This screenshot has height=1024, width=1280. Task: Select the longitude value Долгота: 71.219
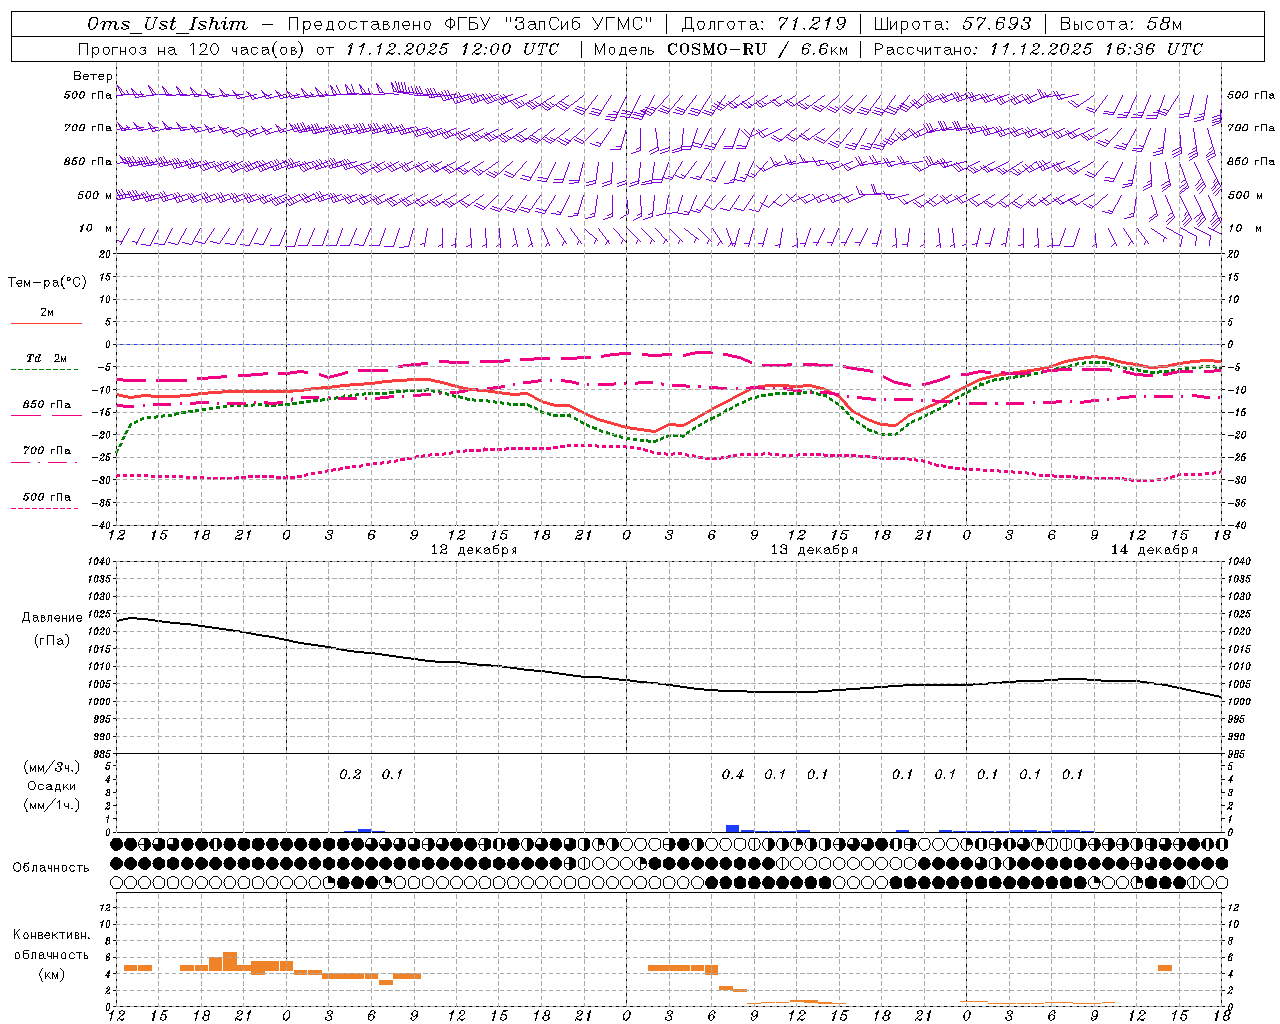click(x=764, y=24)
